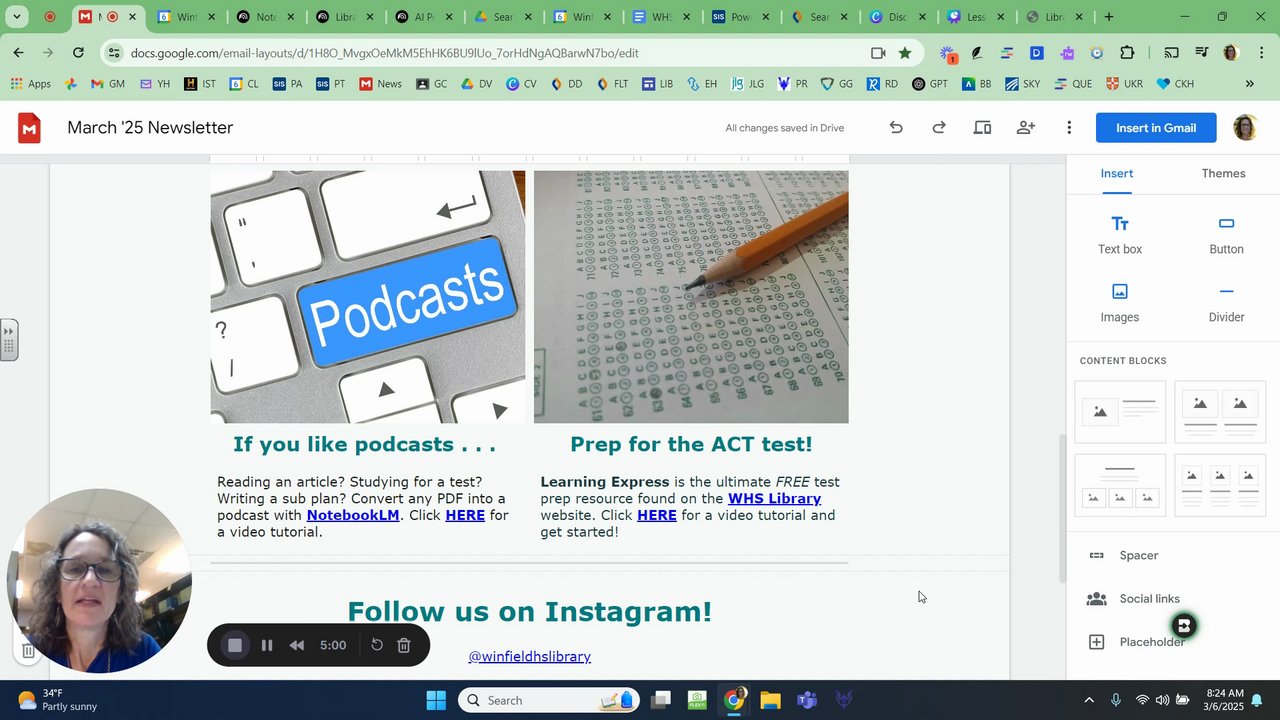Click HERE link under podcasts section

click(x=465, y=515)
